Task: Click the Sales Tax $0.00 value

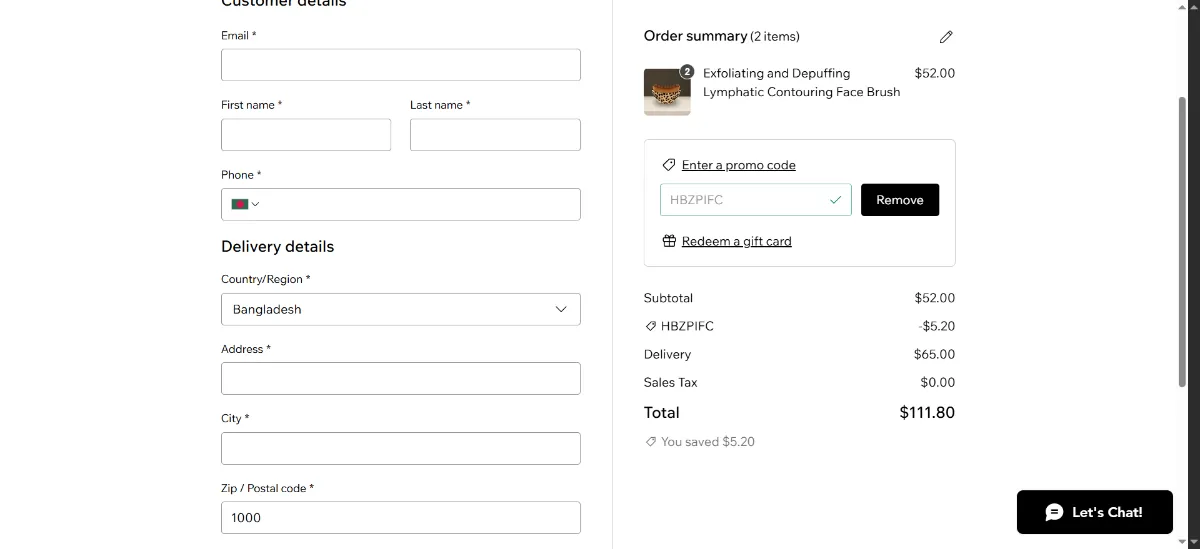Action: (937, 382)
